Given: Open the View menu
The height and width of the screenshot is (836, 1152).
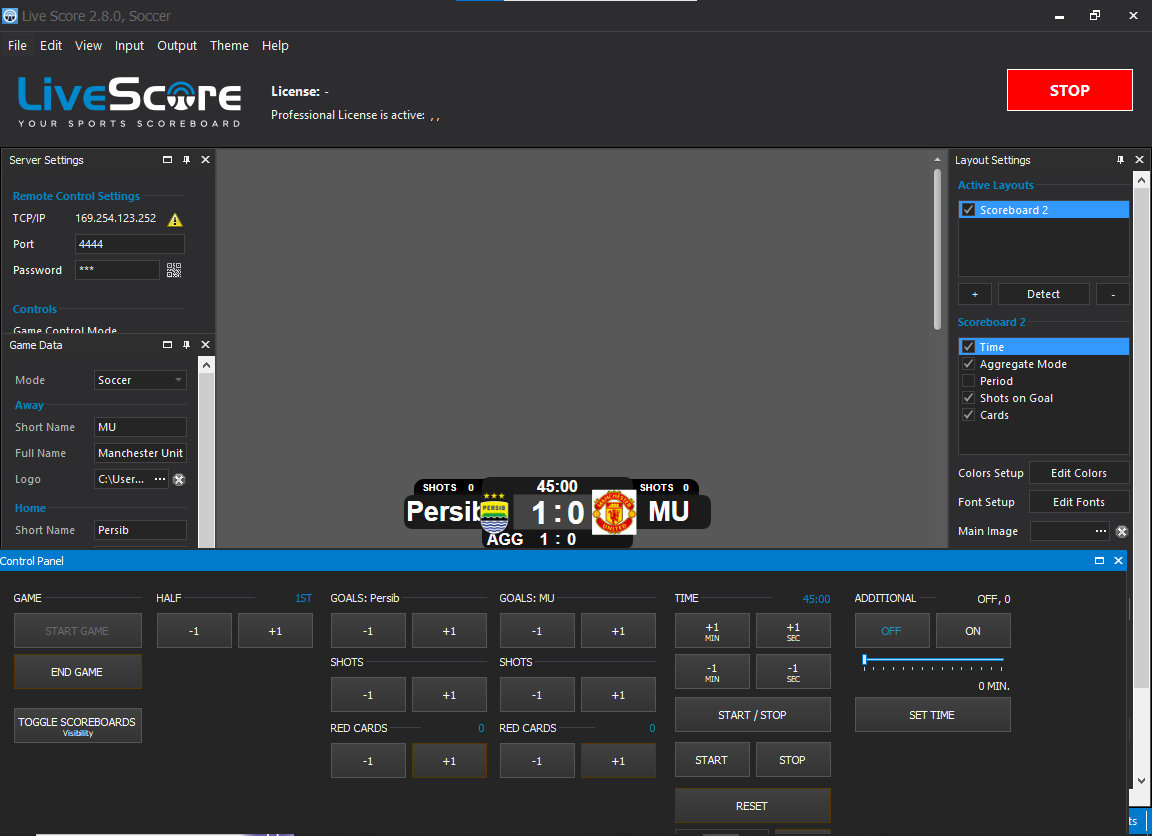Looking at the screenshot, I should coord(88,46).
